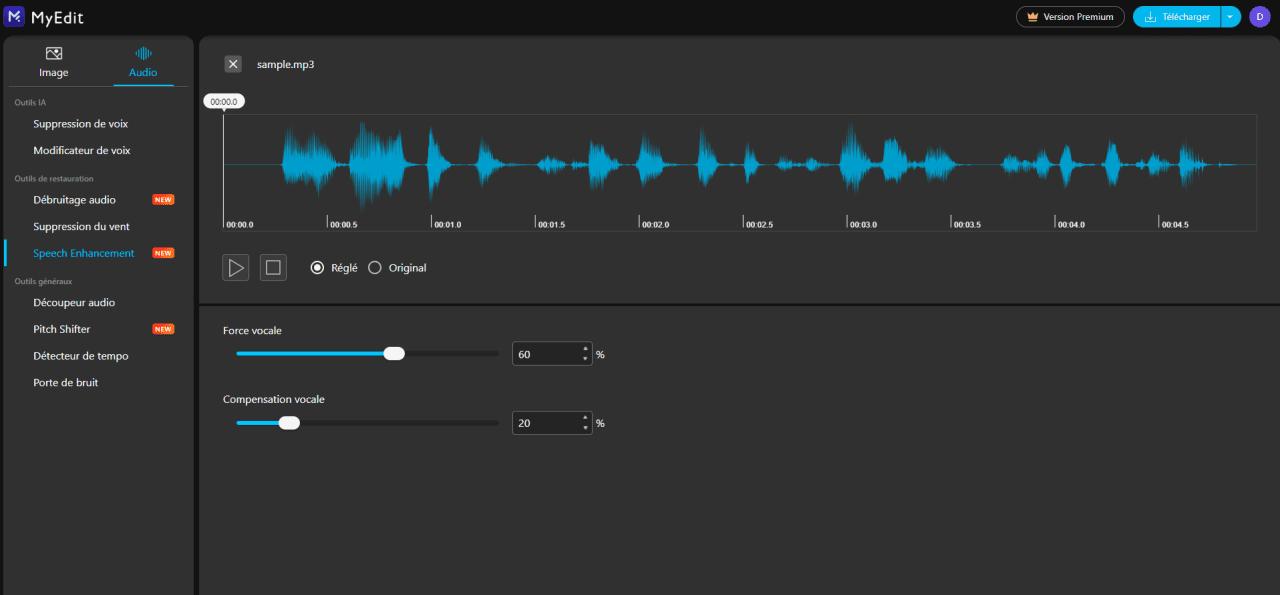Switch to the Audio tab
This screenshot has height=595, width=1280.
tap(142, 61)
